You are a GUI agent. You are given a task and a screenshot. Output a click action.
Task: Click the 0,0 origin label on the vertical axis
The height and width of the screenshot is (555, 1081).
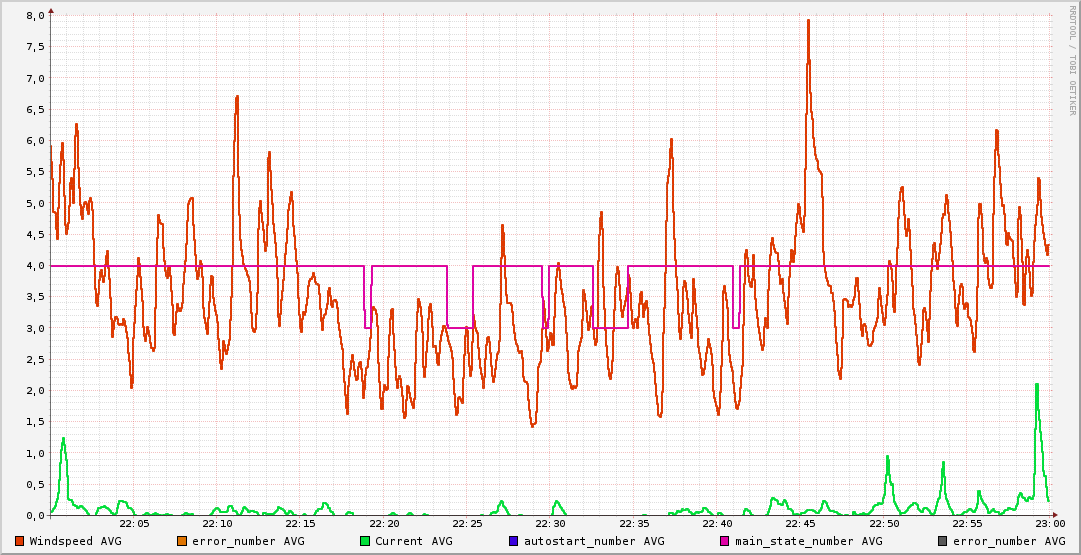34,515
